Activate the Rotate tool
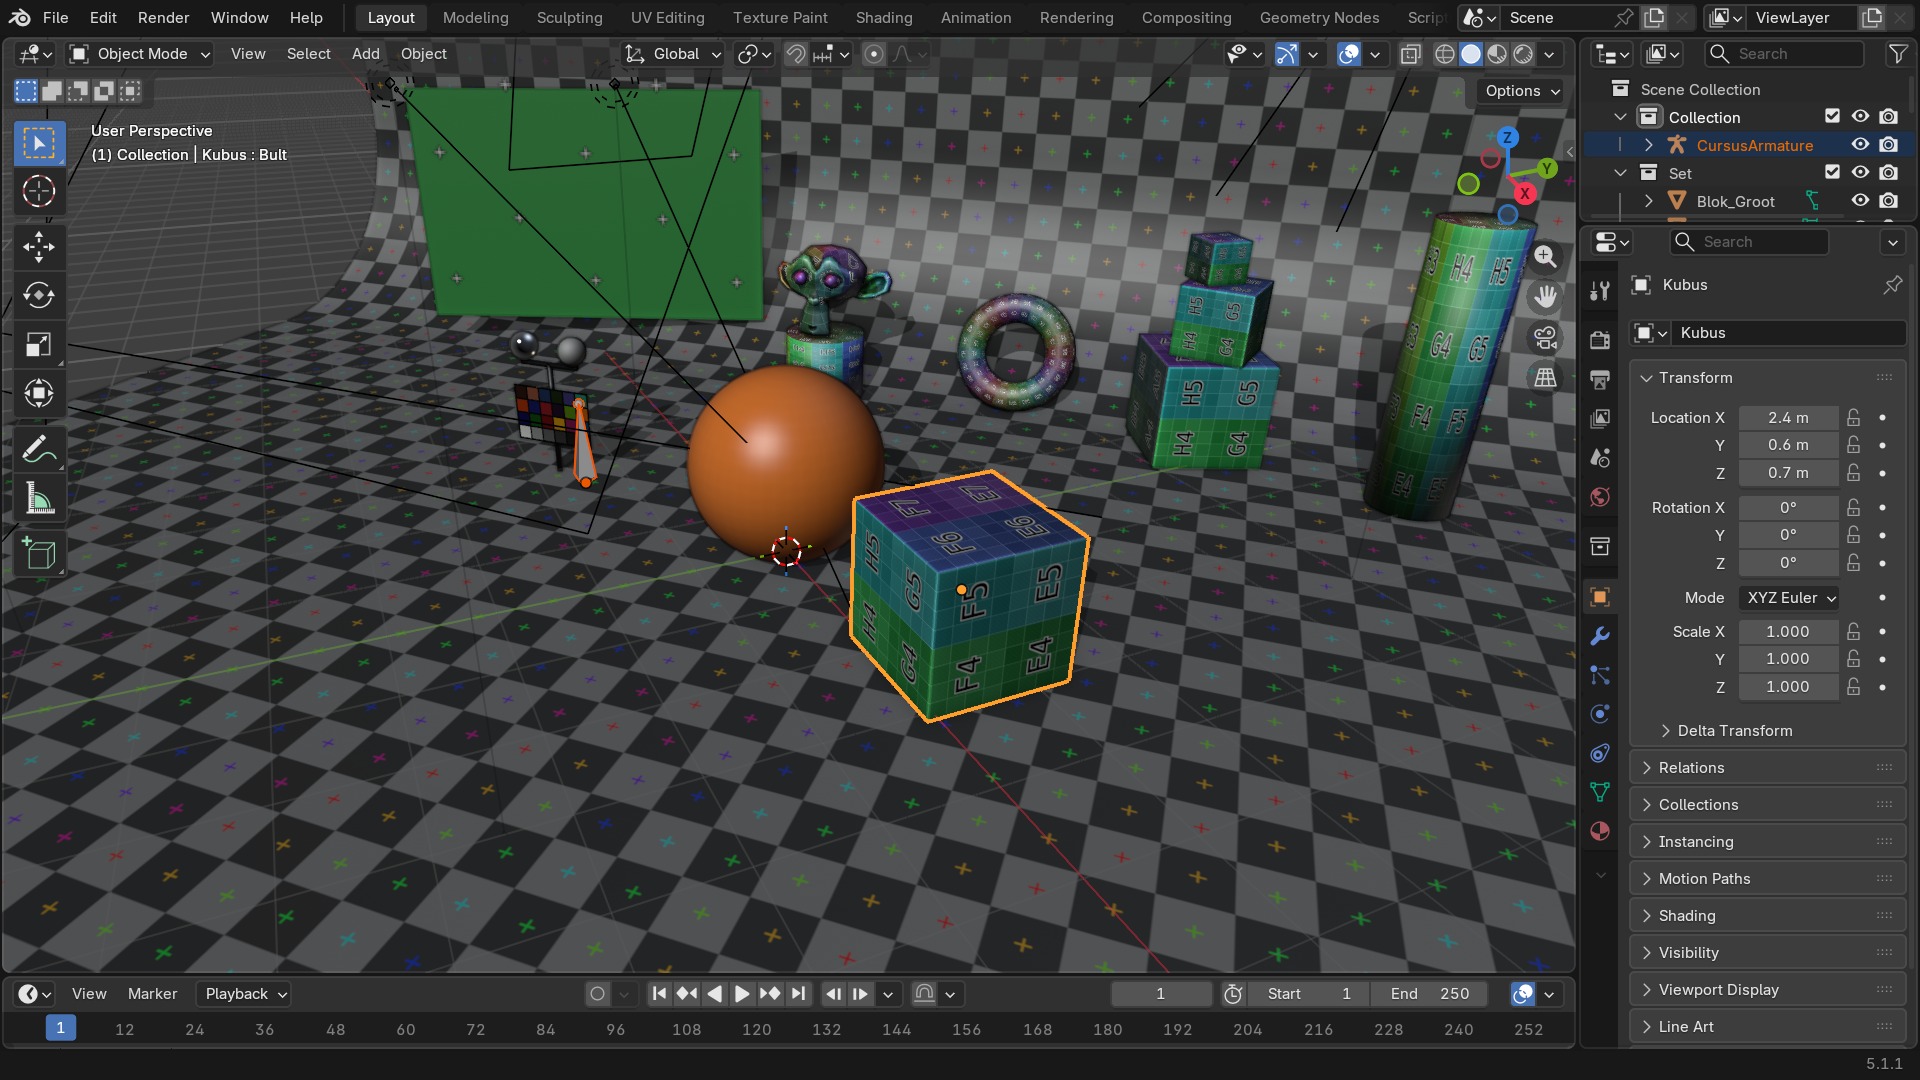The width and height of the screenshot is (1920, 1080). click(39, 296)
